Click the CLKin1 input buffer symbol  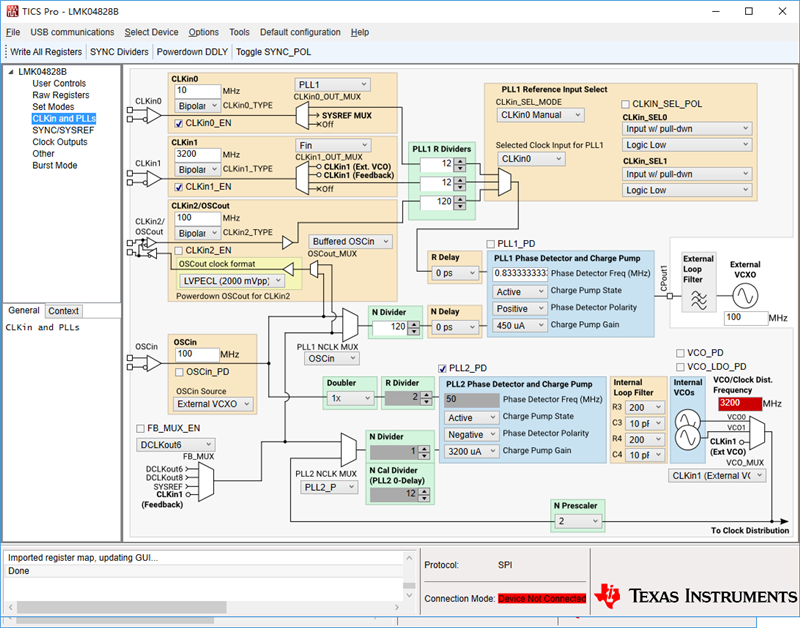point(153,179)
